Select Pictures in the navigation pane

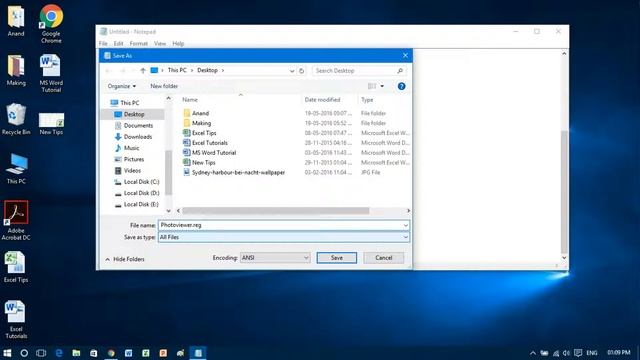(134, 159)
